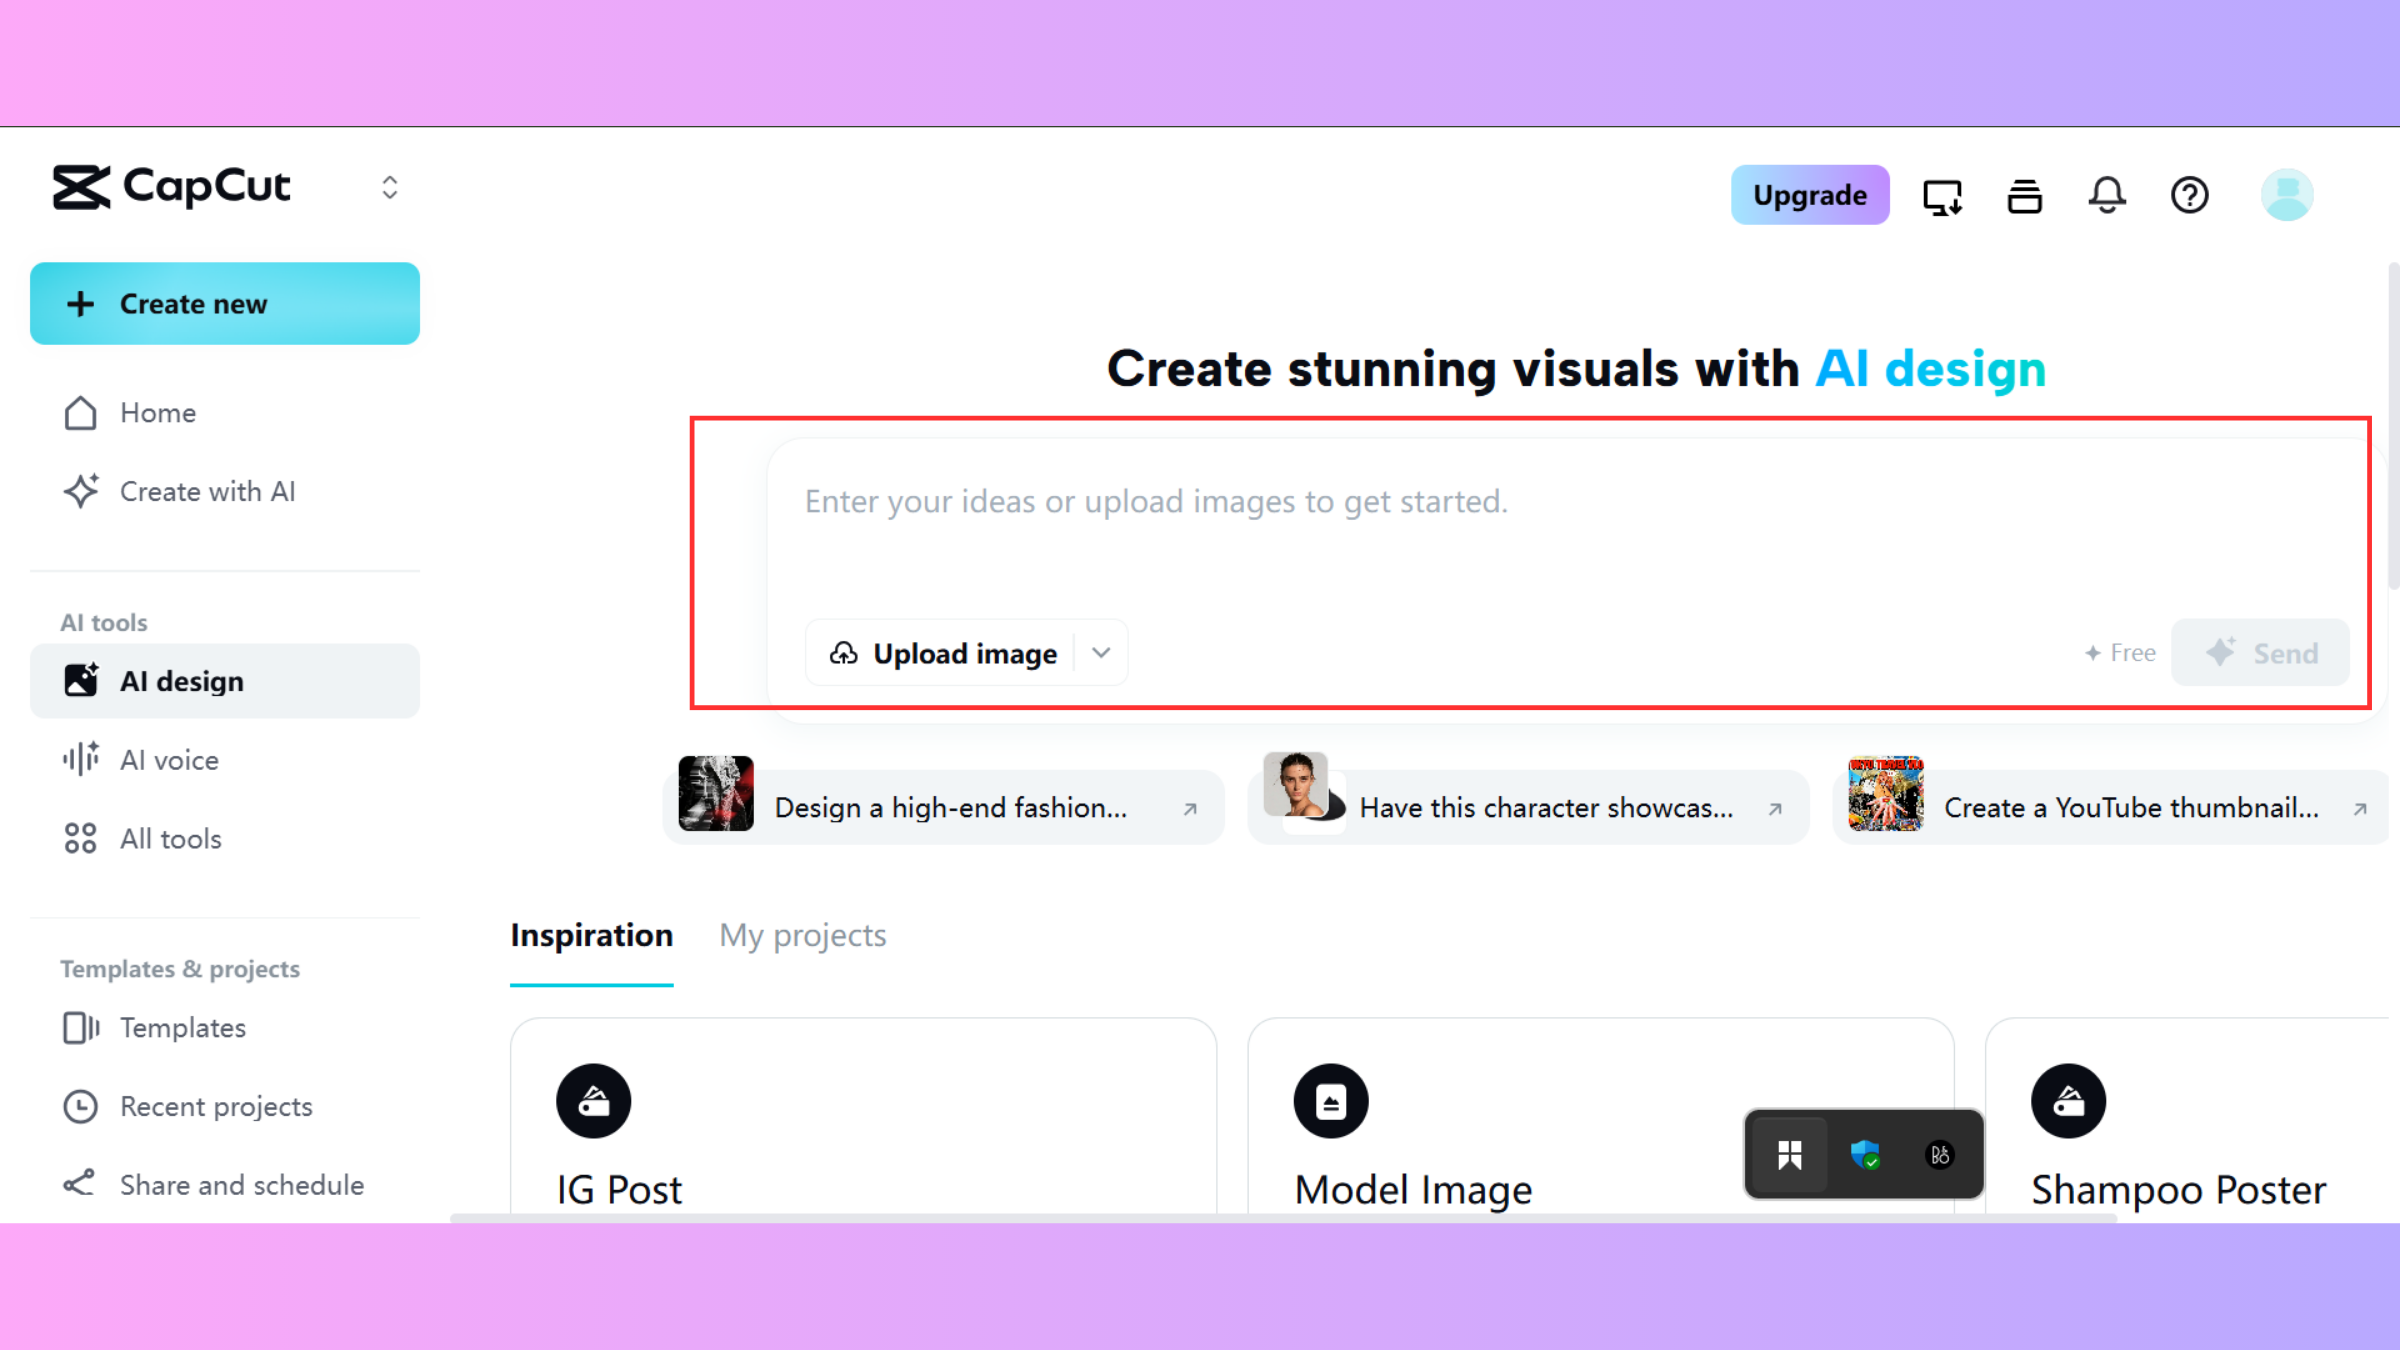
Task: Click the bookmark icon in floating toolbar
Action: click(x=1789, y=1155)
